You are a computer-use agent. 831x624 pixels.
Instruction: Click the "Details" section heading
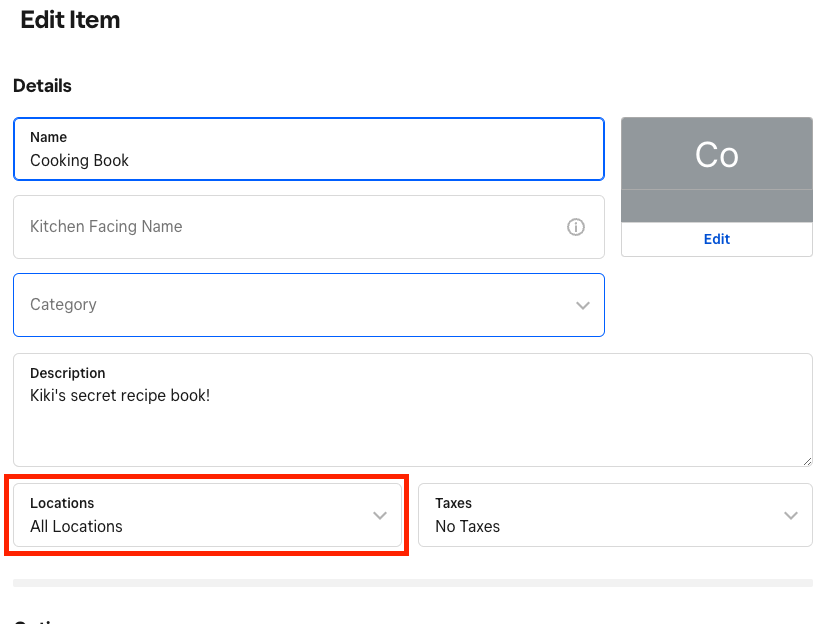(x=42, y=86)
